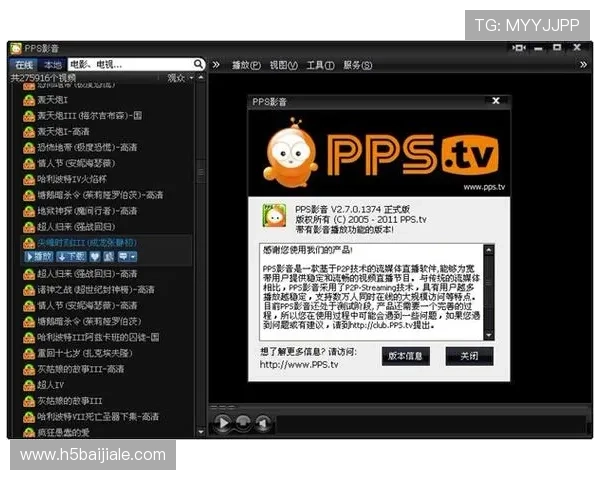Select 诸神之战 (超世纪封神榜)-高清 in list
600x480 pixels.
pos(96,290)
